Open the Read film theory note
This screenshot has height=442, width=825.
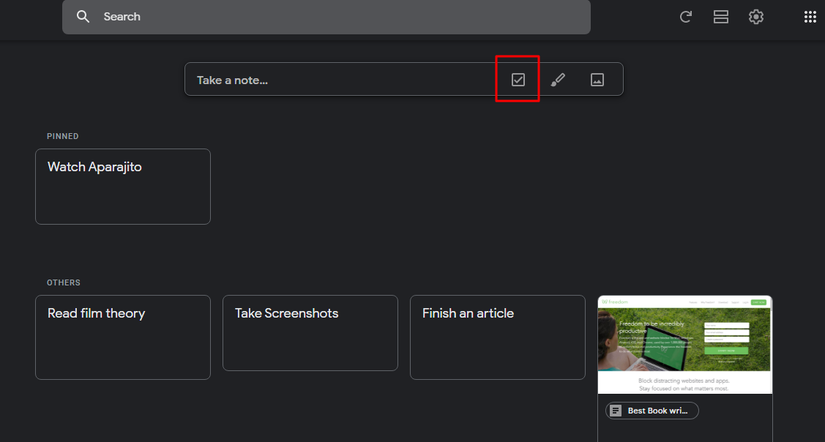pyautogui.click(x=123, y=337)
